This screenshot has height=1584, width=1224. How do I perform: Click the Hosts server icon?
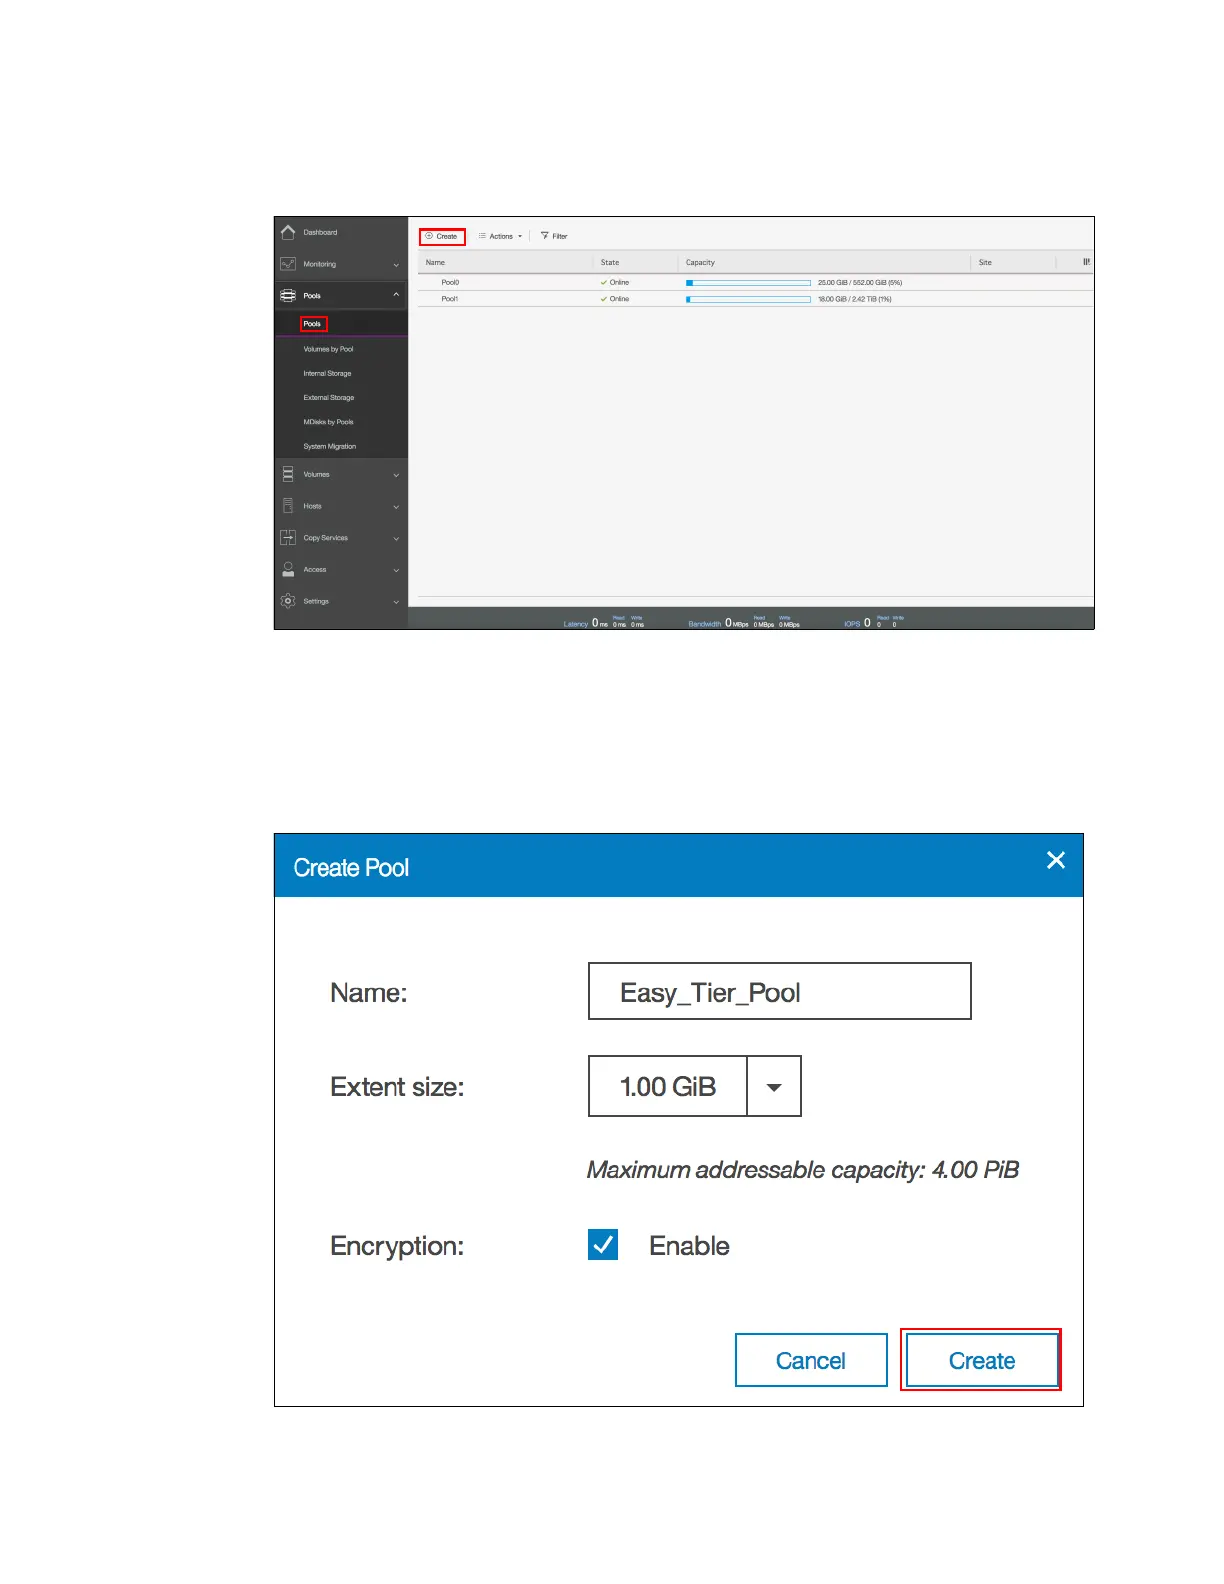pyautogui.click(x=288, y=506)
